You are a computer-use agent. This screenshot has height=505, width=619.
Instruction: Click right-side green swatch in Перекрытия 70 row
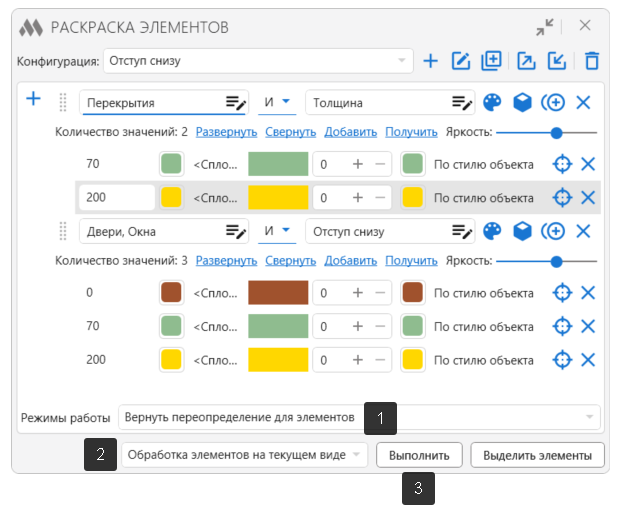[413, 164]
